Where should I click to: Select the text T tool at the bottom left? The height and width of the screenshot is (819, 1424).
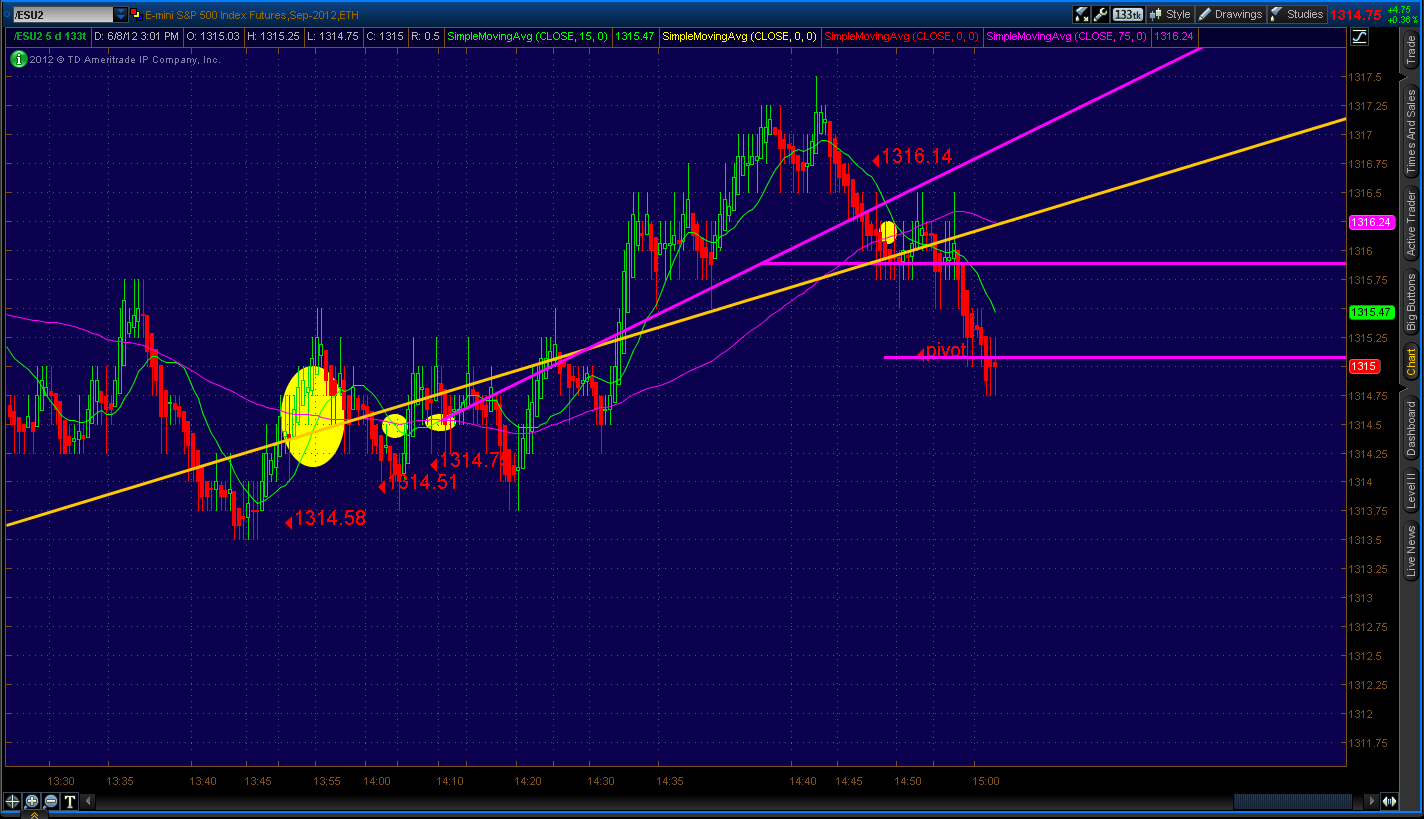(70, 801)
